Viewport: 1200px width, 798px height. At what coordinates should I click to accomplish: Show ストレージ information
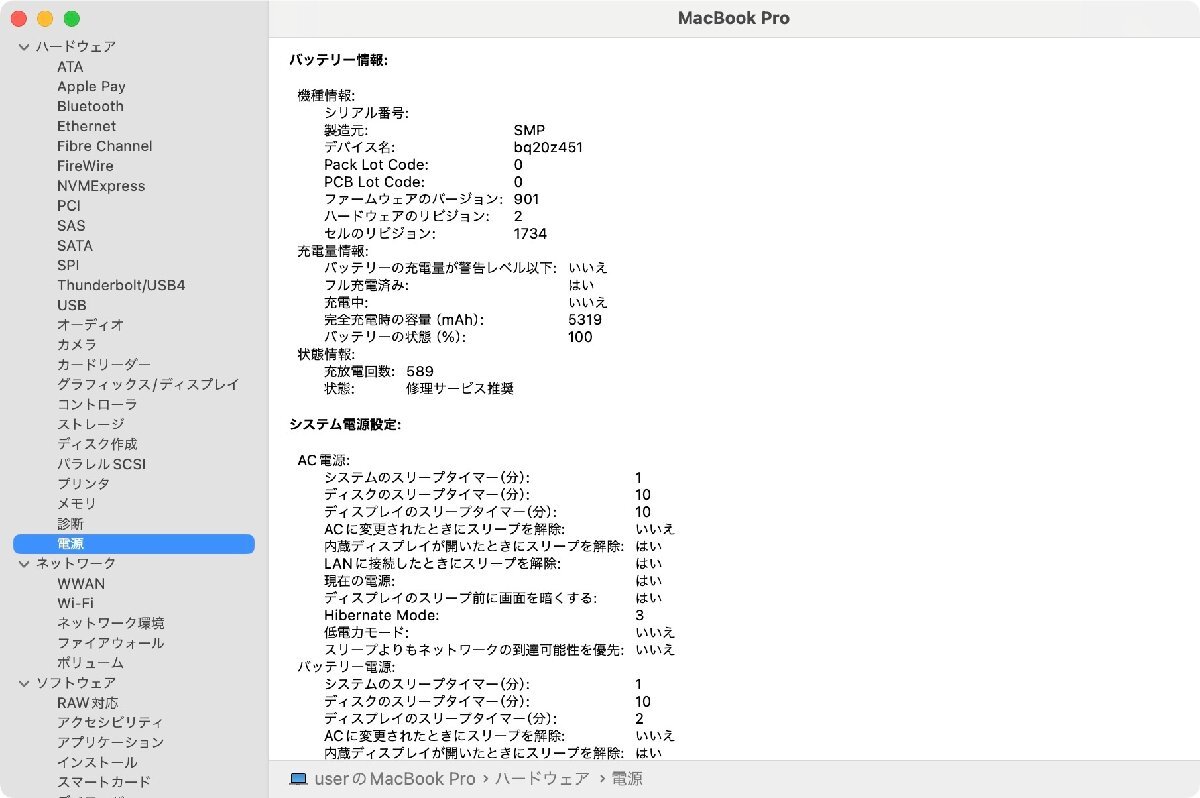tap(90, 424)
